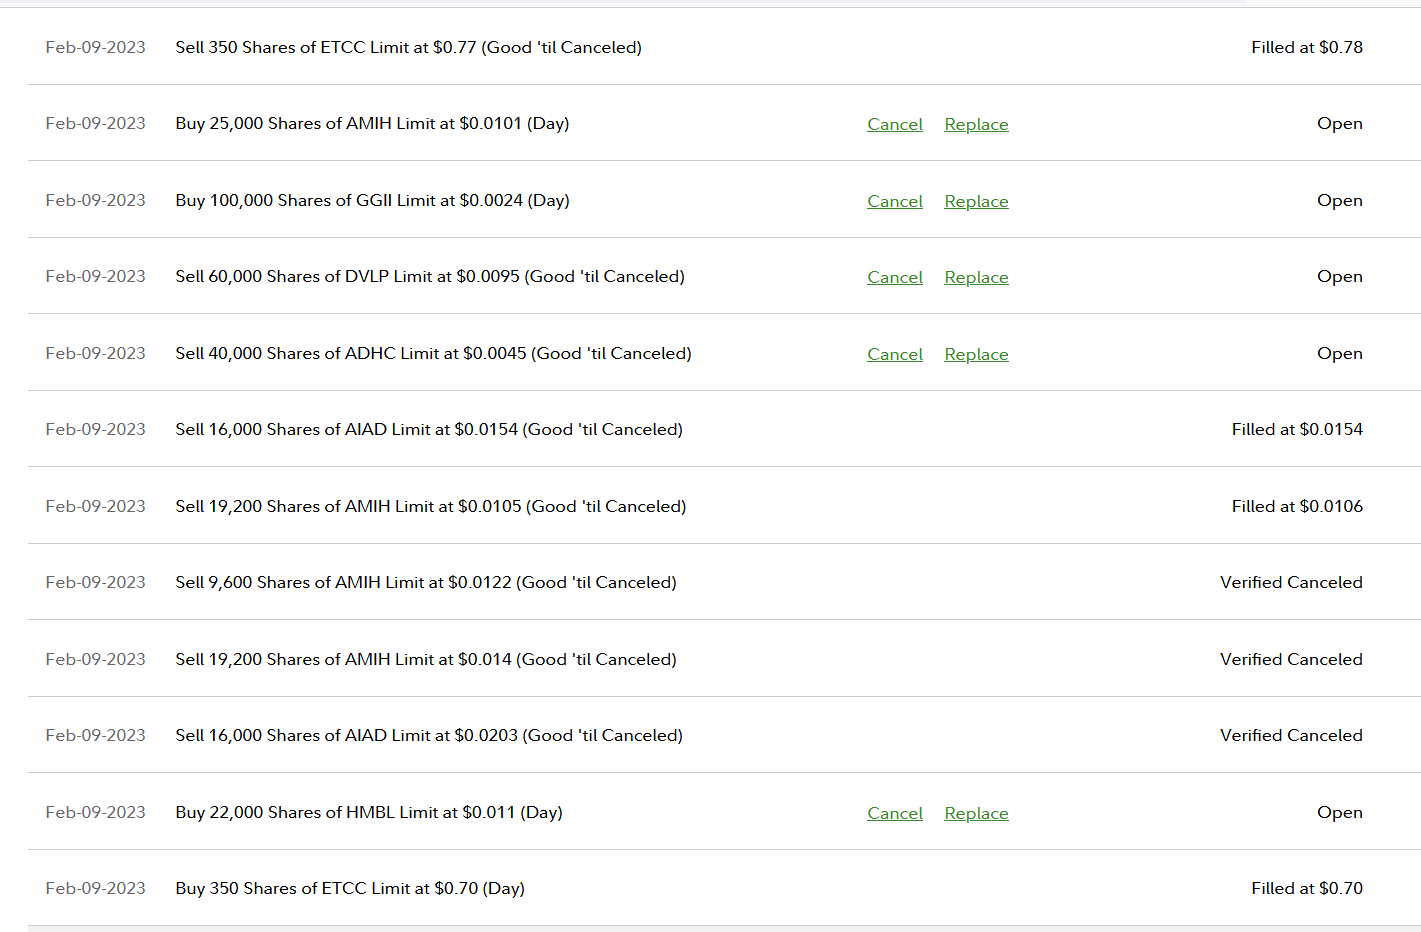
Task: Click the 'Filled at $0.78' status
Action: point(1306,47)
